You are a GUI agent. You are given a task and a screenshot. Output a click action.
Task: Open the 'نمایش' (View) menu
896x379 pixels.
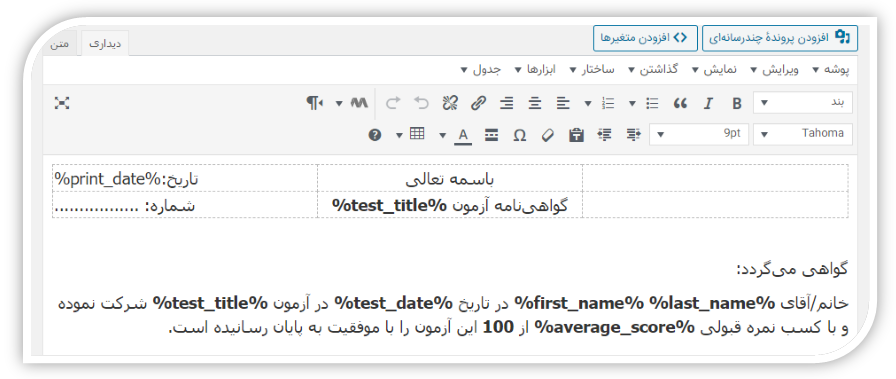pyautogui.click(x=714, y=70)
